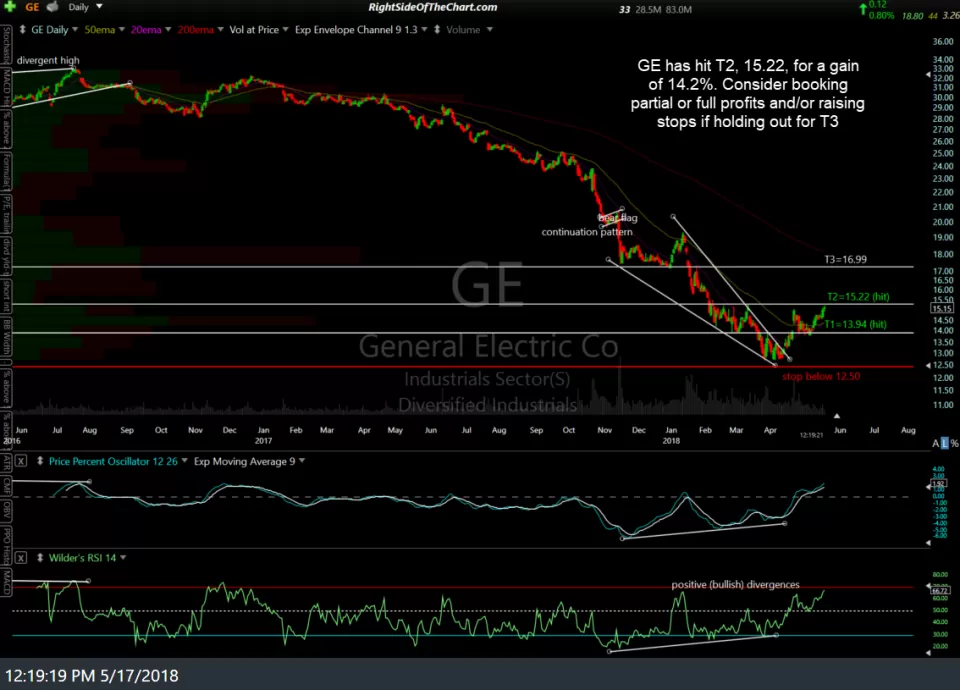Open the BB Width sidebar tab
960x690 pixels.
pos(6,337)
